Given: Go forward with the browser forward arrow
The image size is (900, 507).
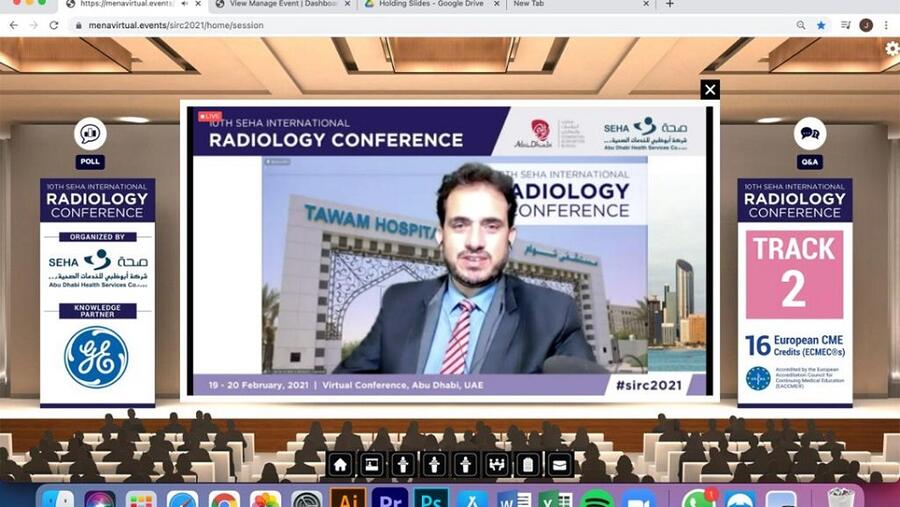Looking at the screenshot, I should point(34,25).
